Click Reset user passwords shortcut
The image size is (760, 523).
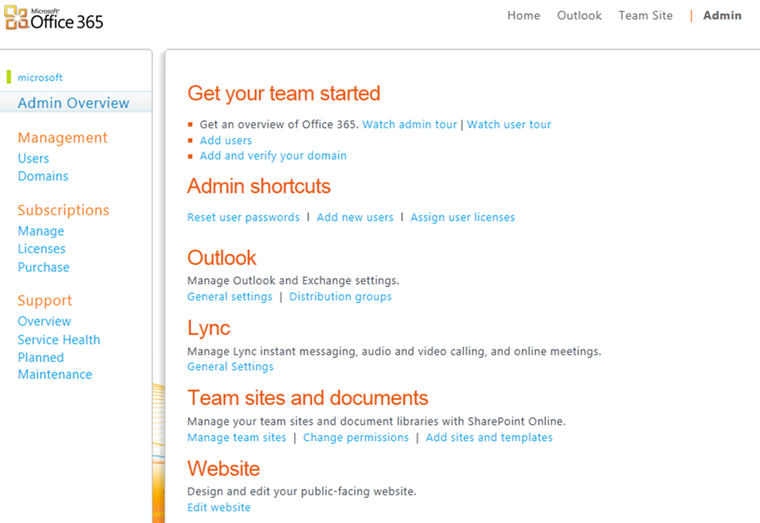[x=243, y=217]
